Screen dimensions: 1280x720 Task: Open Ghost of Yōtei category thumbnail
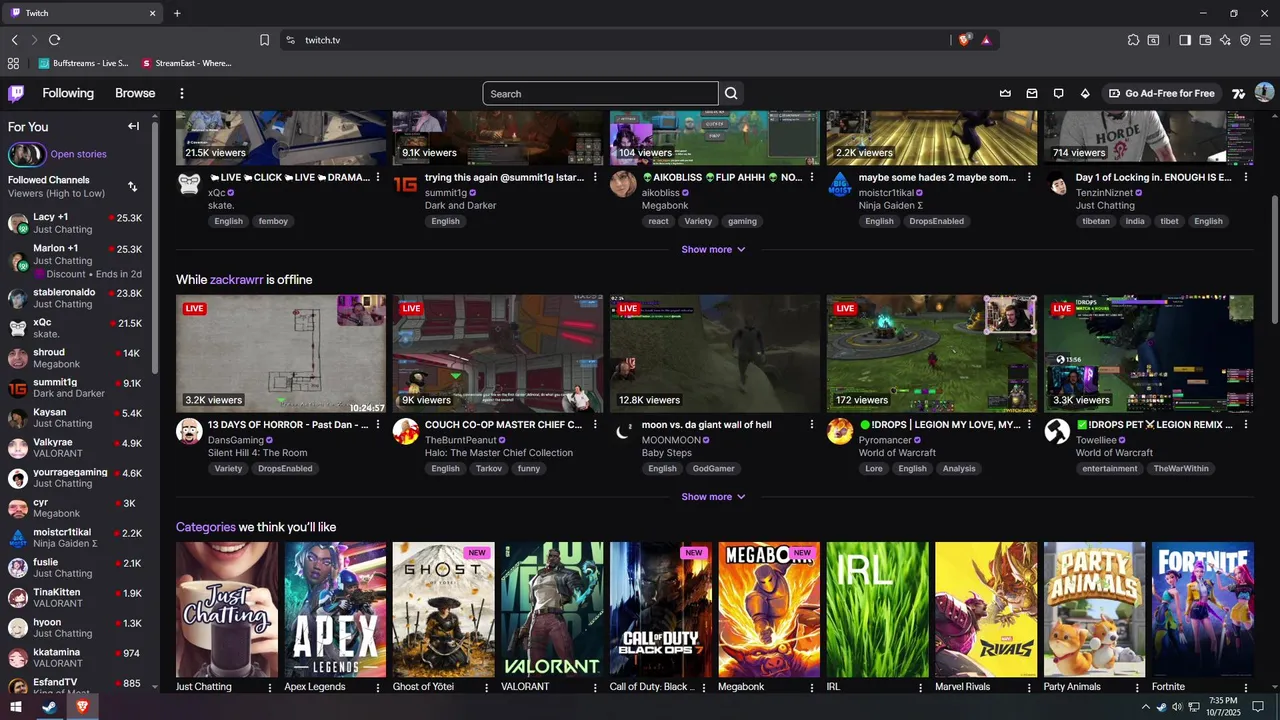[443, 610]
